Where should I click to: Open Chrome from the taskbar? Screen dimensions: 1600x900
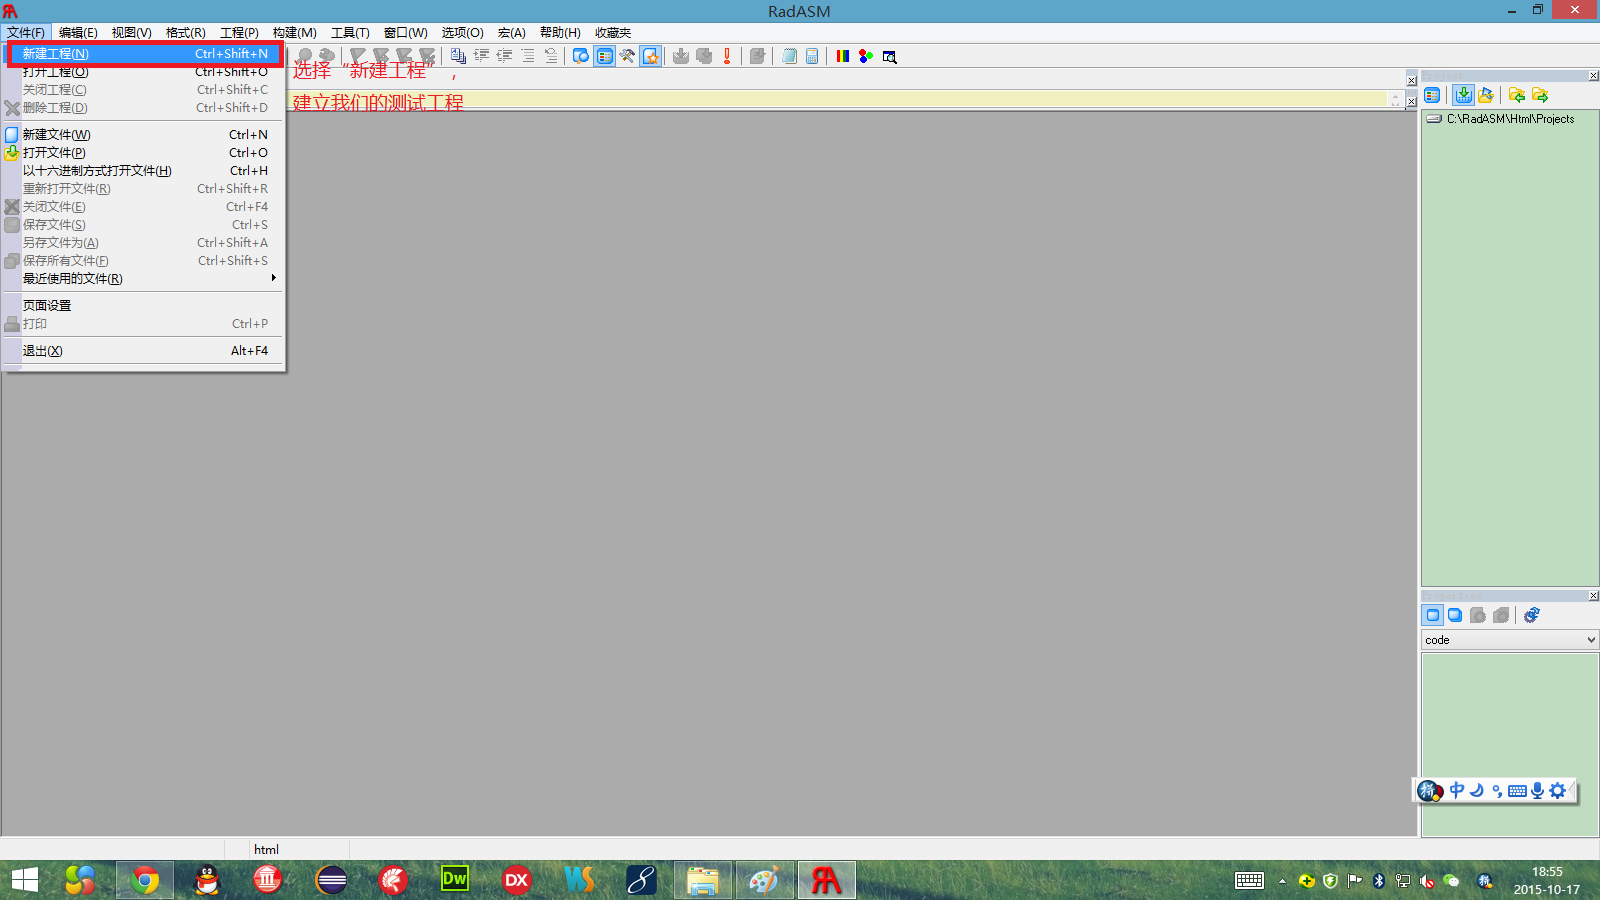[x=145, y=880]
